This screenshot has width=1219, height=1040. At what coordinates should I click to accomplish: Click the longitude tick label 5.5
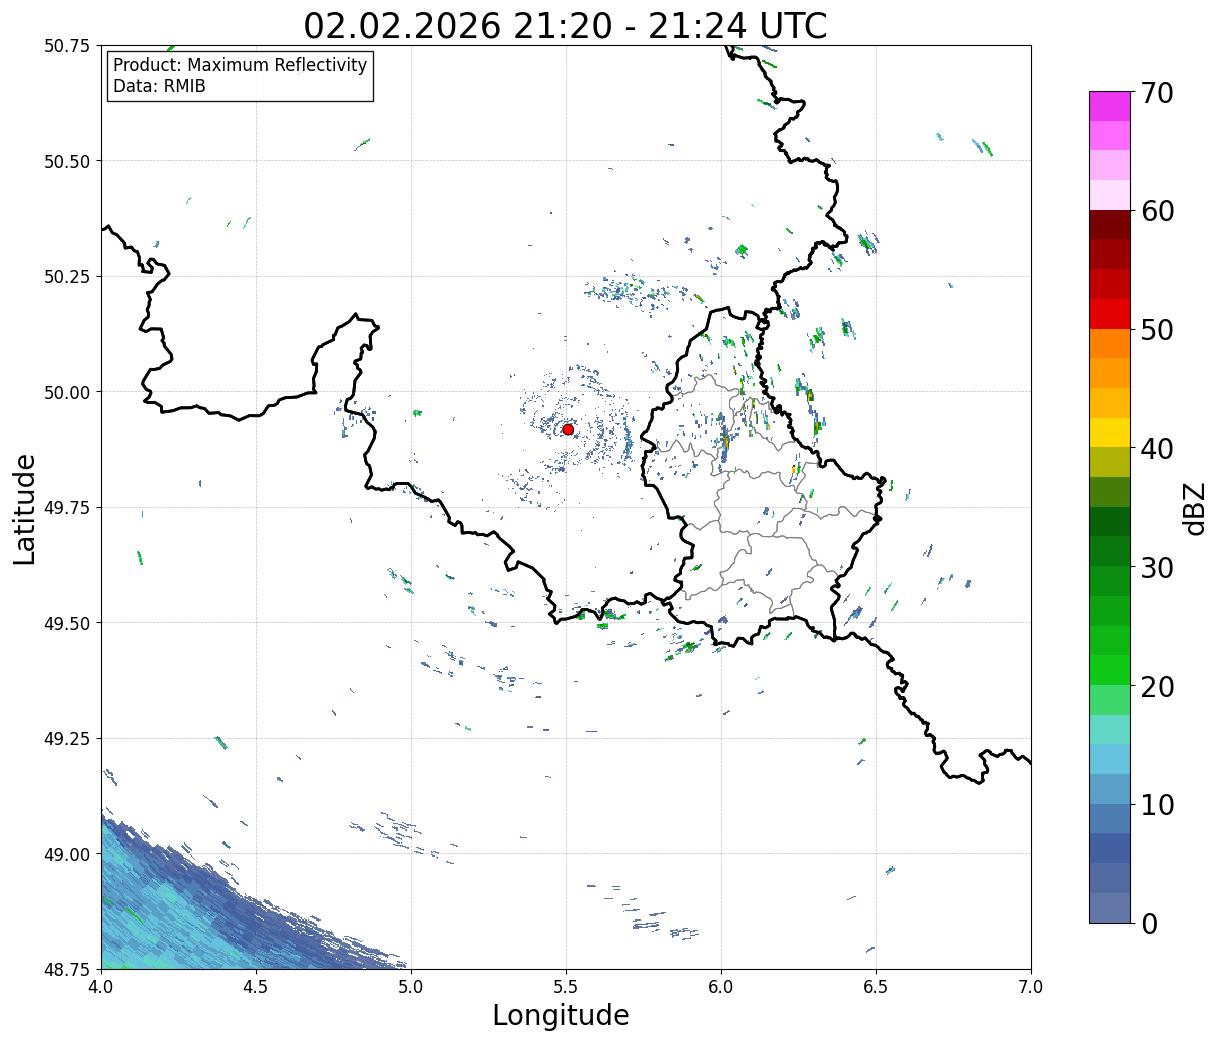566,986
